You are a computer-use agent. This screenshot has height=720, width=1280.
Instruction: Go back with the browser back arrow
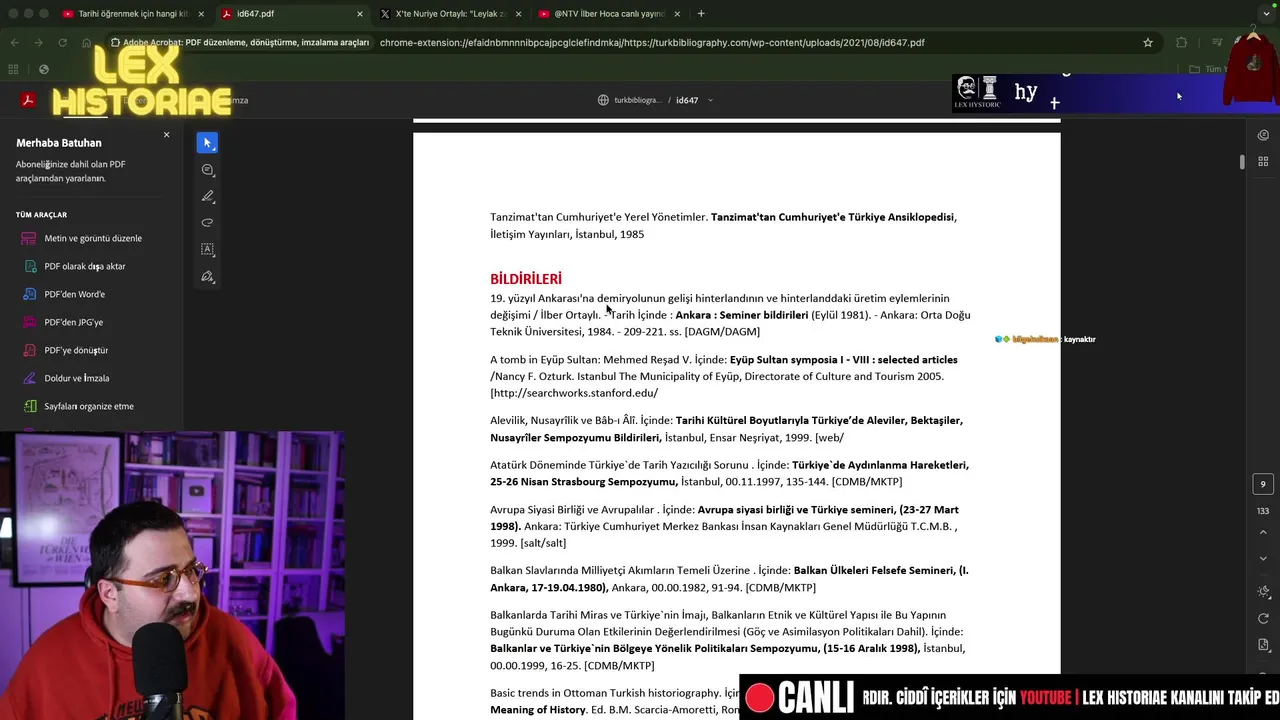[x=14, y=43]
